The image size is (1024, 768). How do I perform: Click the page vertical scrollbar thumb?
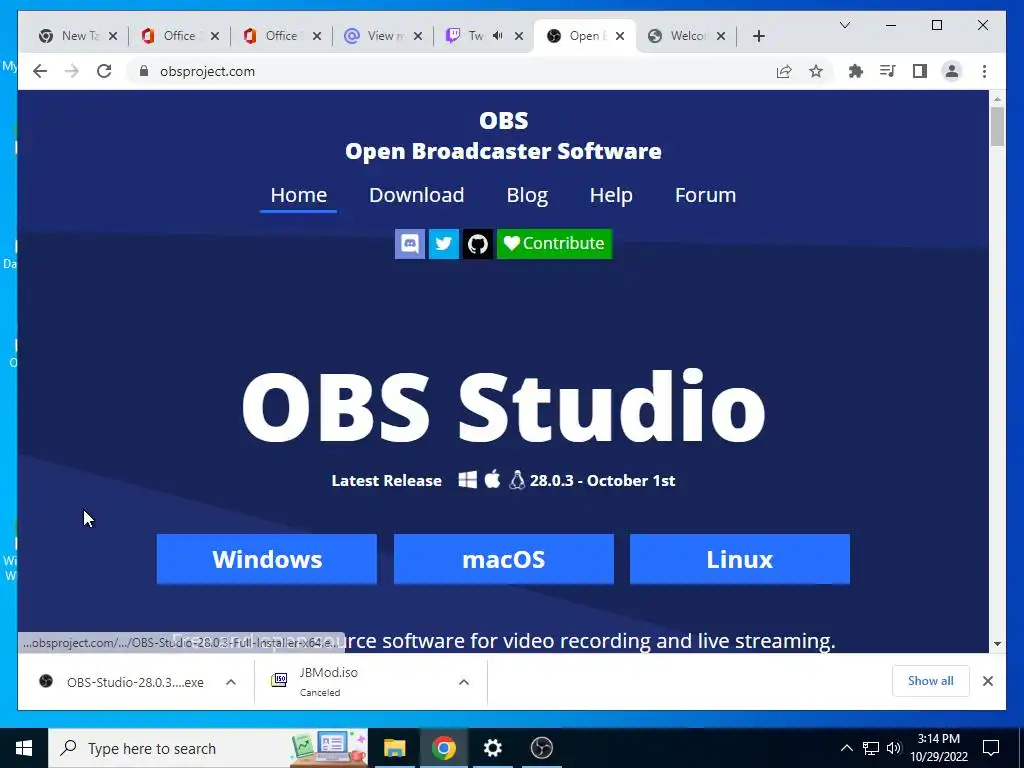997,126
